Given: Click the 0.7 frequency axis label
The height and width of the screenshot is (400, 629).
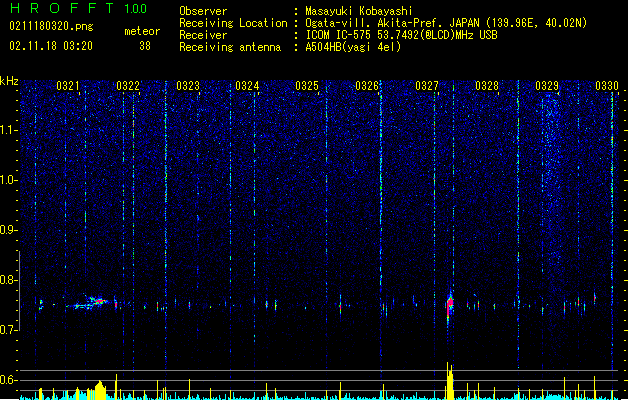Looking at the screenshot, I should click(x=9, y=330).
